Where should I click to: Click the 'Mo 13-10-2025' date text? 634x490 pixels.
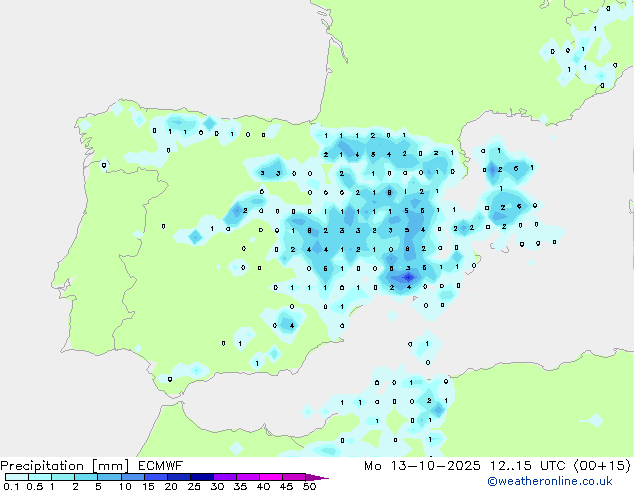pyautogui.click(x=422, y=466)
